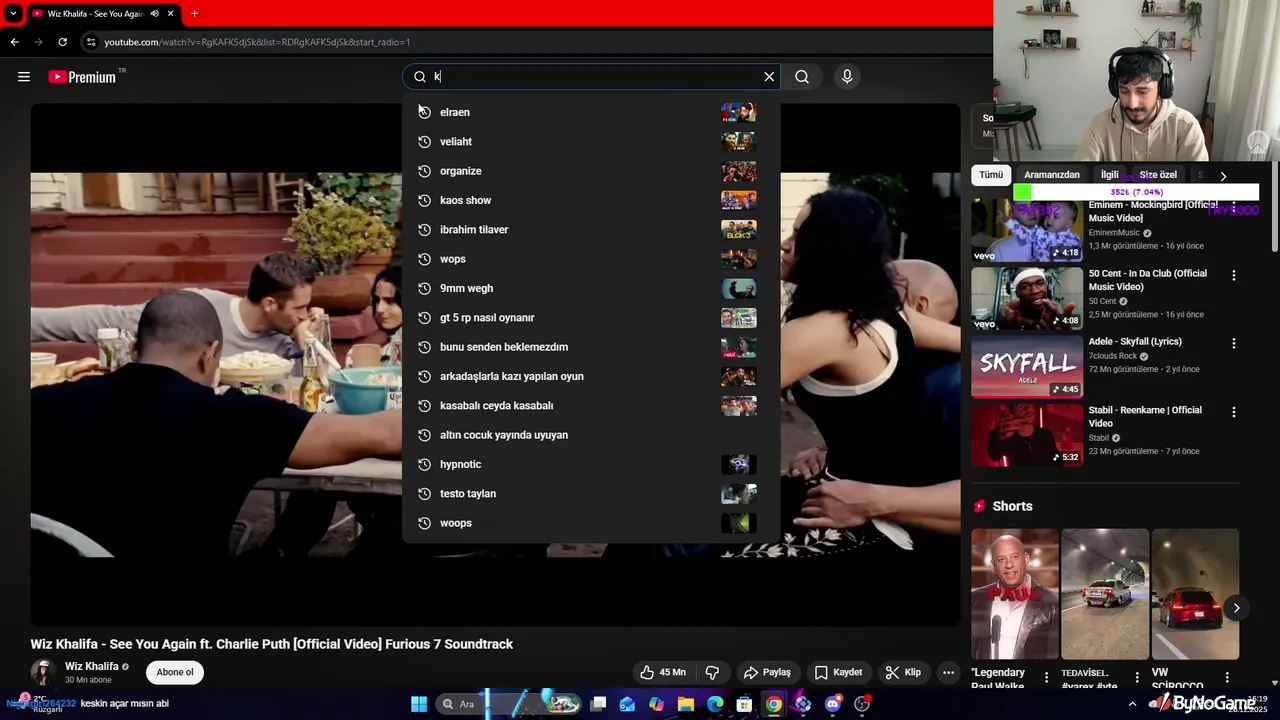Select the 'elraen' search suggestion
This screenshot has width=1280, height=720.
click(x=591, y=112)
